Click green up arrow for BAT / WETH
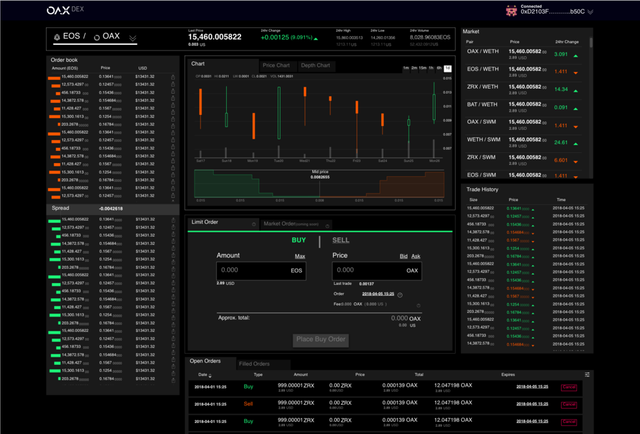 coord(576,109)
